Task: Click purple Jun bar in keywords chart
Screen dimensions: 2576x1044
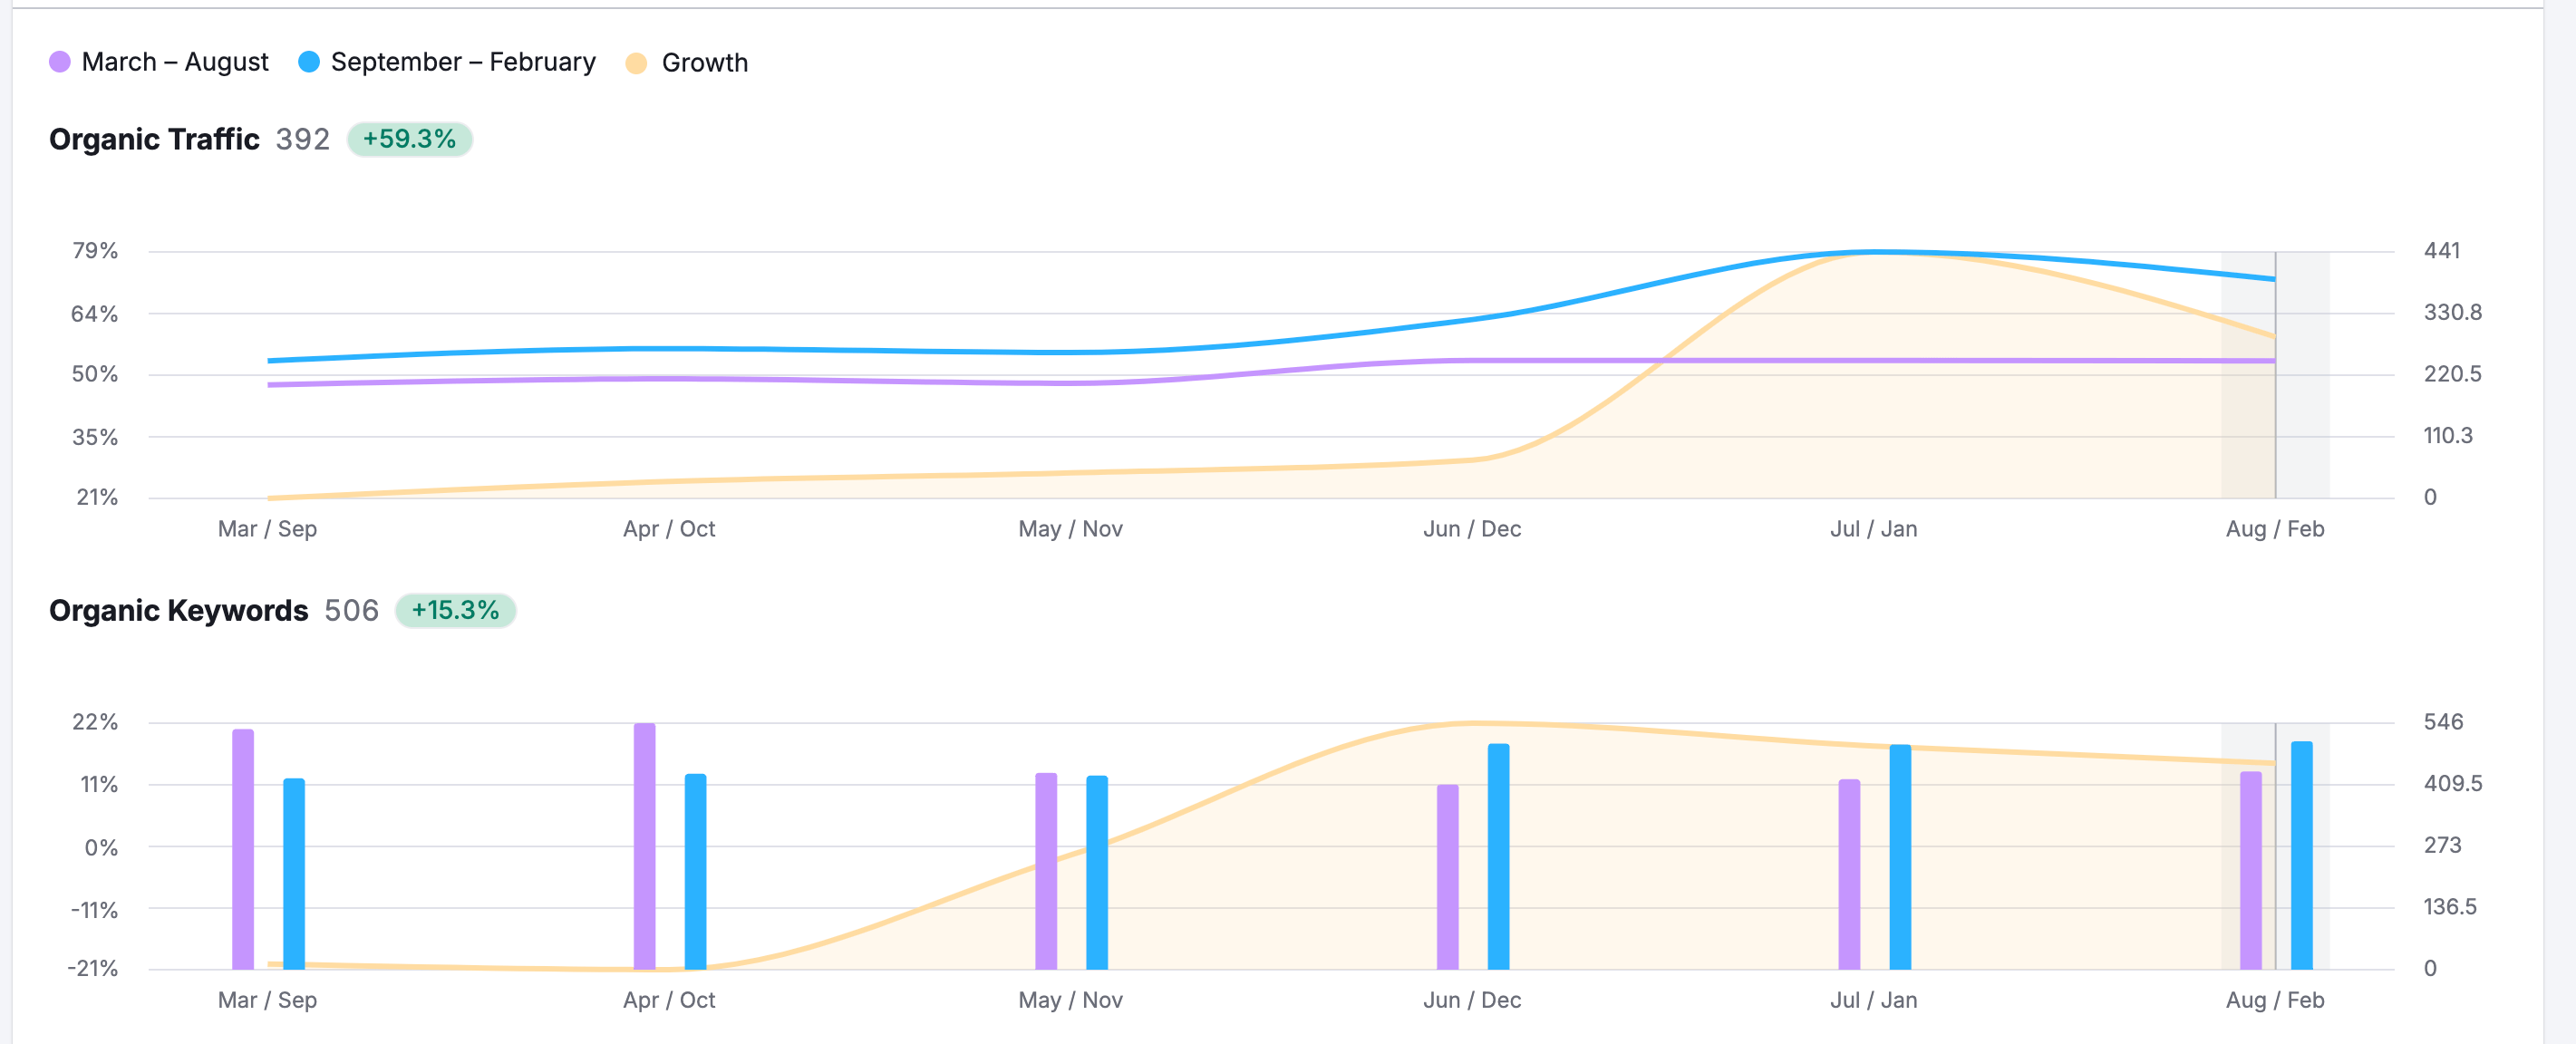Action: pos(1447,877)
